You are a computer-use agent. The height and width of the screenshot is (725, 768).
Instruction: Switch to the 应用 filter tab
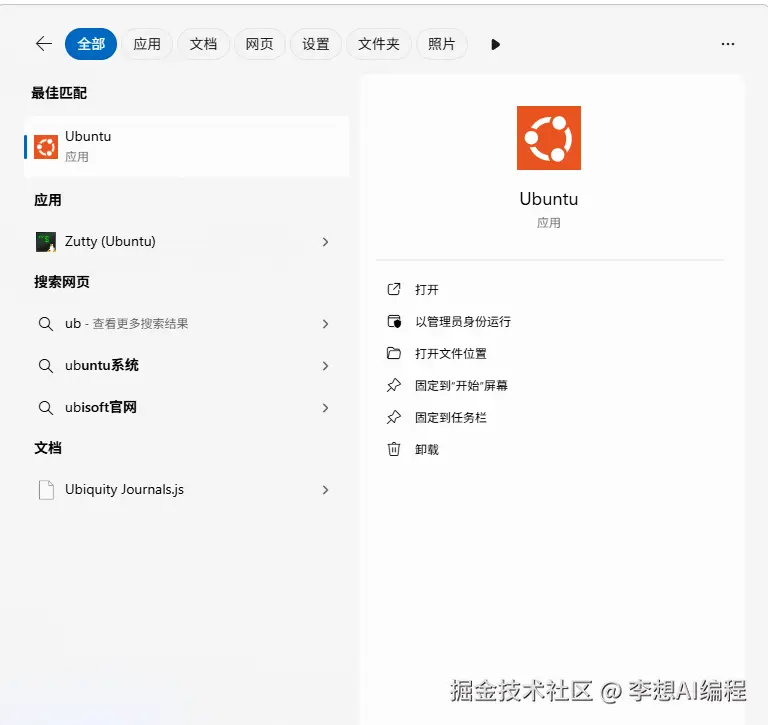click(147, 44)
